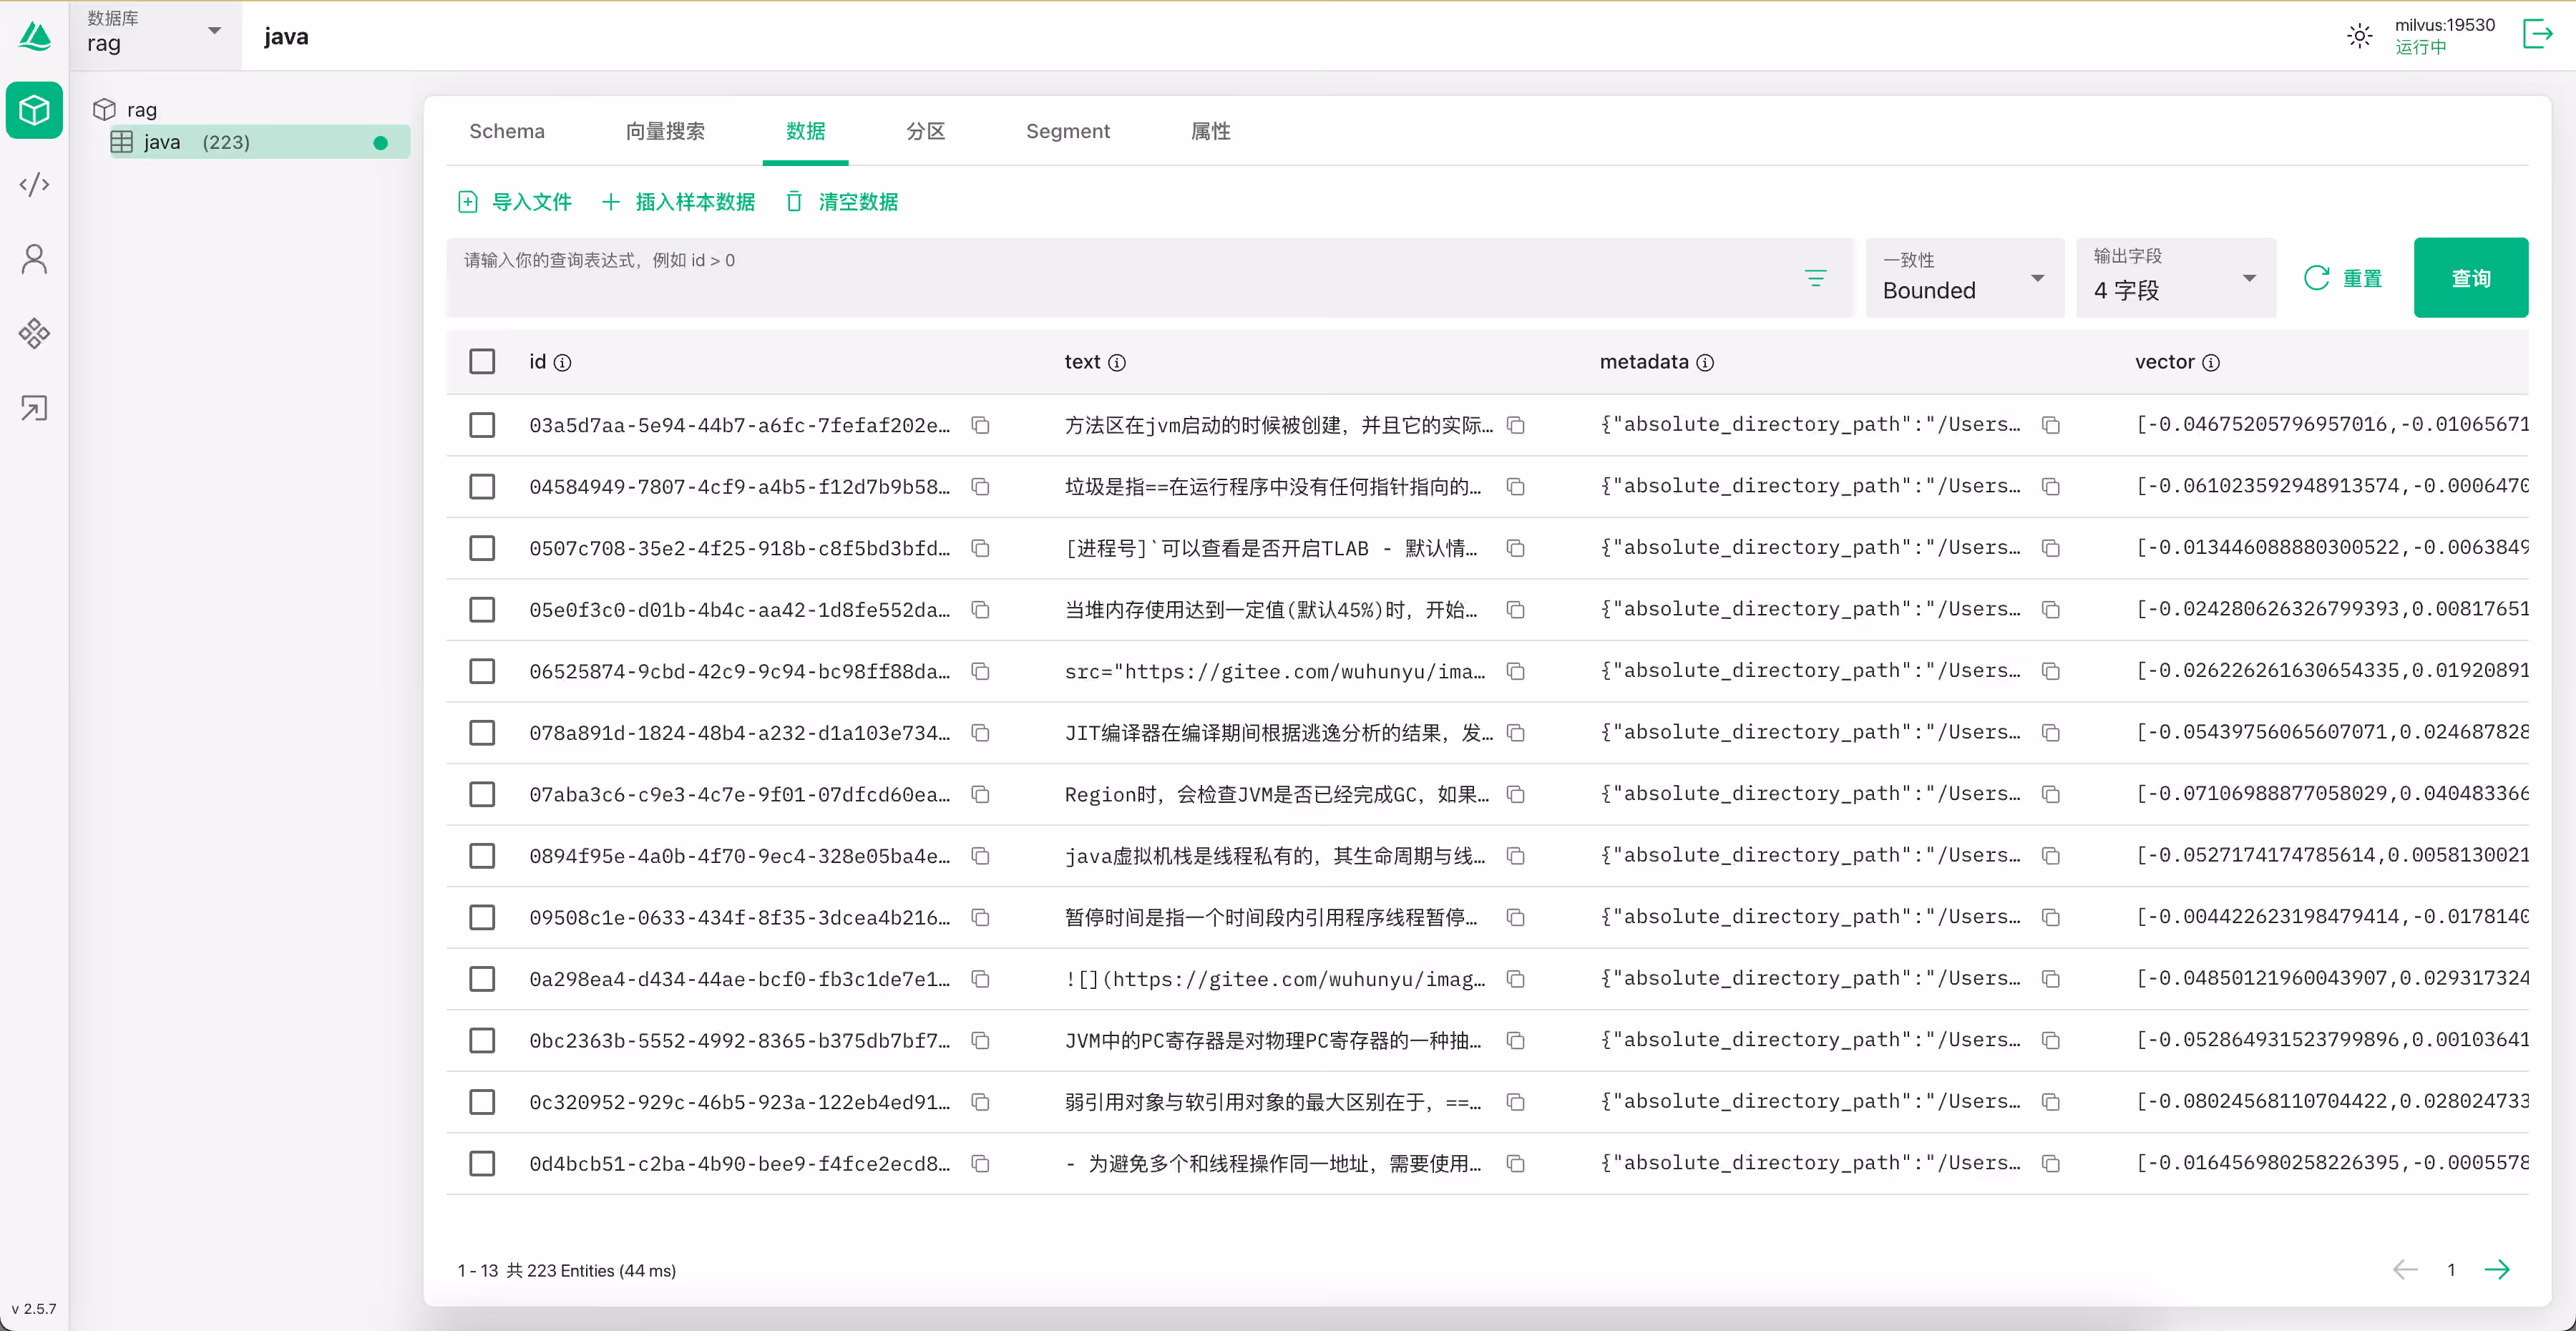2576x1331 pixels.
Task: Select the java (223) collection
Action: point(260,142)
